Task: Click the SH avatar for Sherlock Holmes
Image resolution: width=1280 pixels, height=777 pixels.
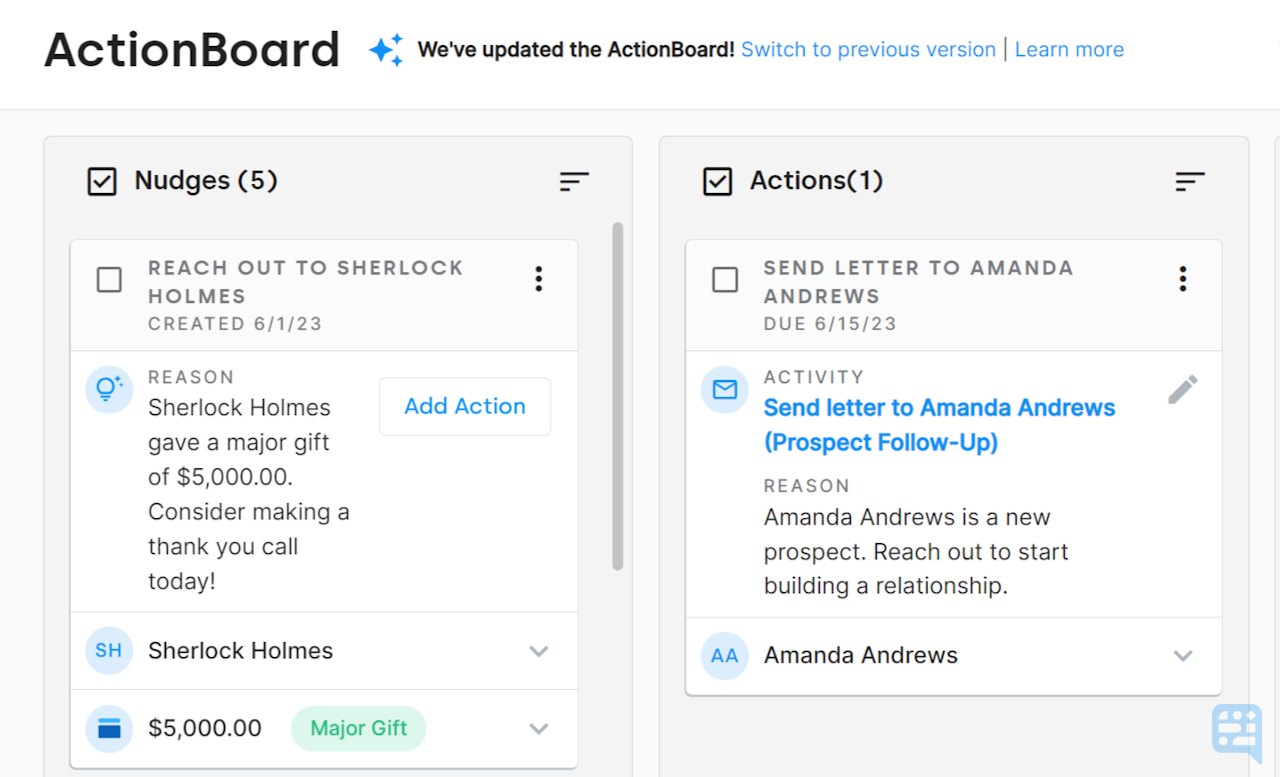Action: tap(108, 650)
